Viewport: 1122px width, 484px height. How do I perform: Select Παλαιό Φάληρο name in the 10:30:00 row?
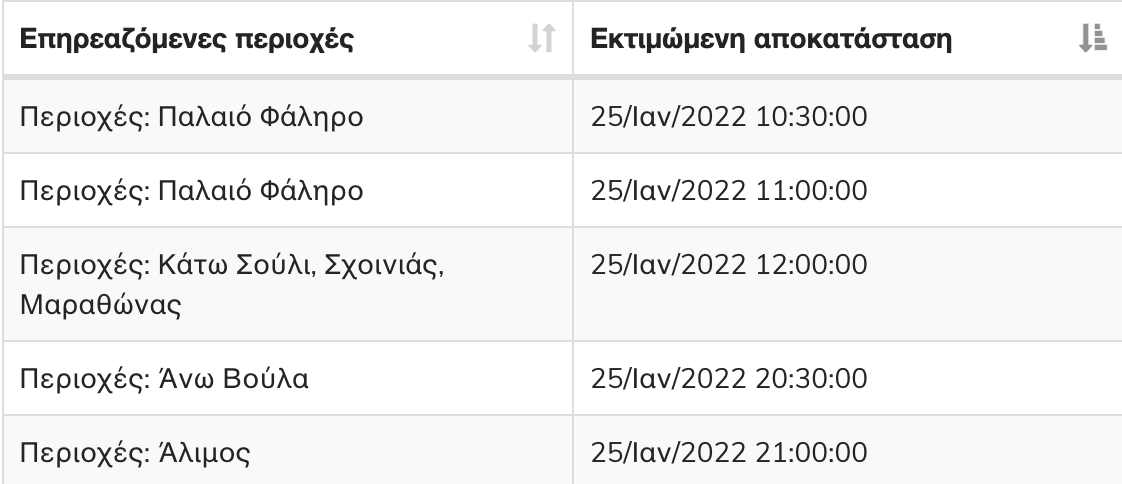[x=260, y=116]
